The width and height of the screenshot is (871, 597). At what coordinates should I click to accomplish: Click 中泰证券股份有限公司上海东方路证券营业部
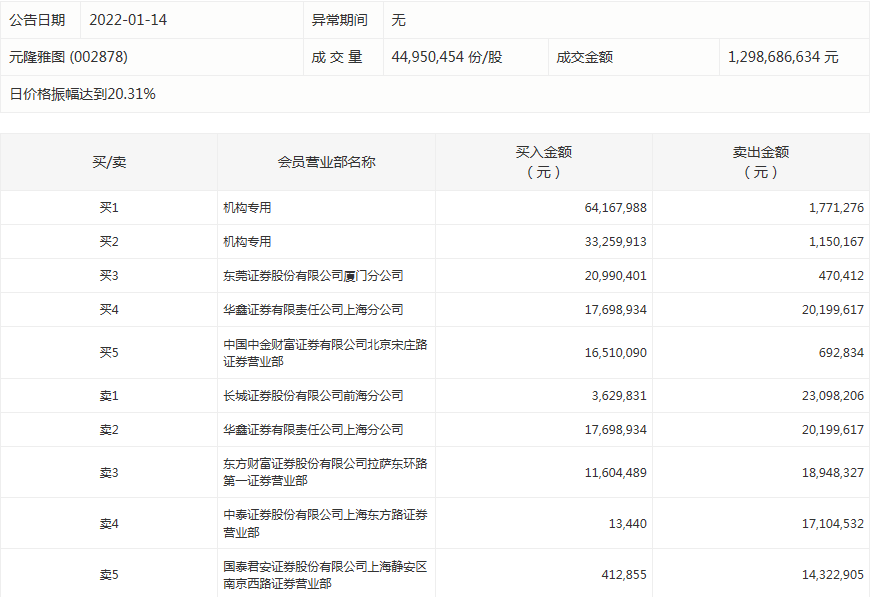tap(326, 523)
